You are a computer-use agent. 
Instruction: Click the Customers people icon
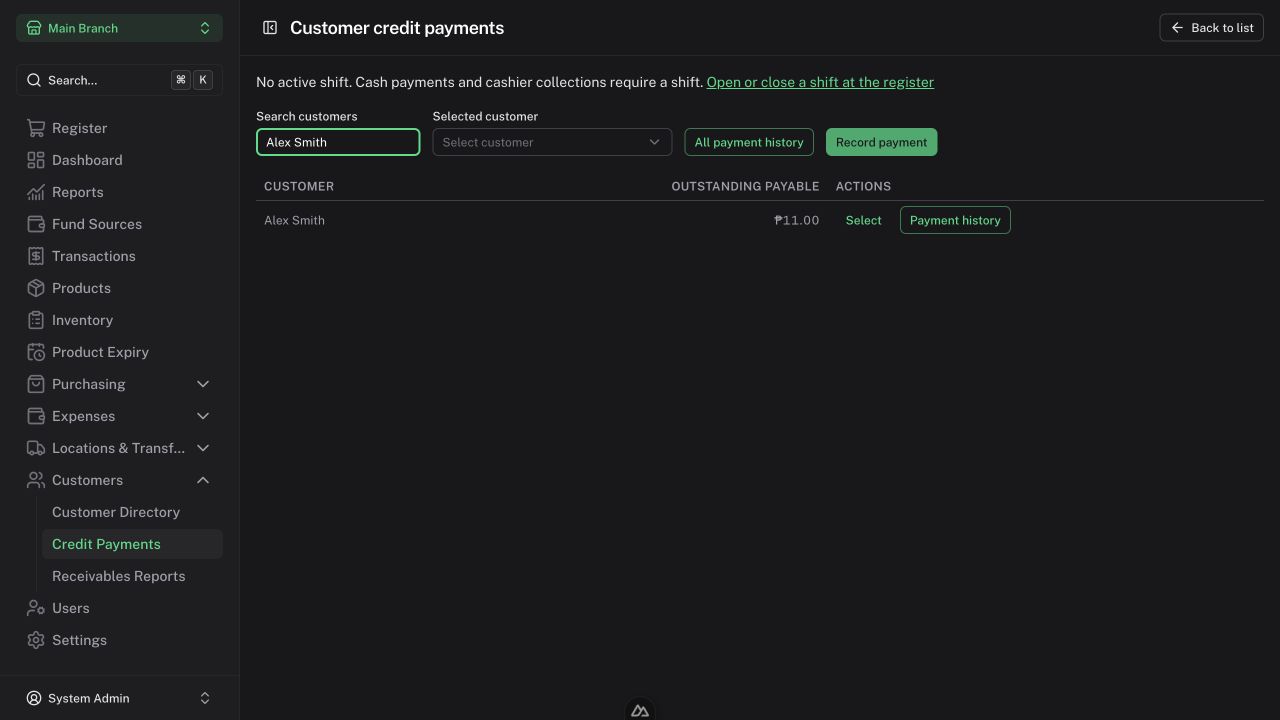click(36, 480)
